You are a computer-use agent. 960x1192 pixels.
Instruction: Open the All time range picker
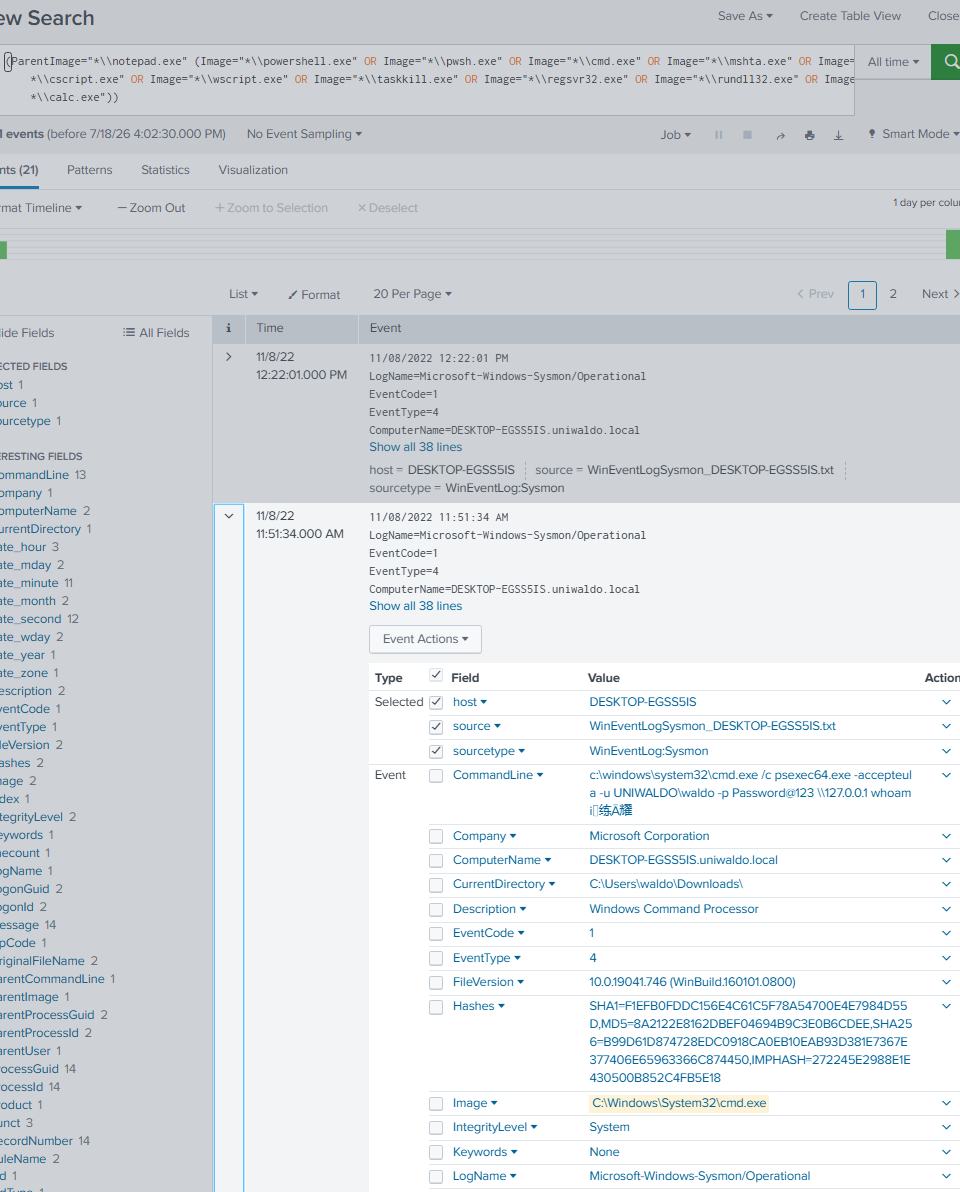point(893,62)
